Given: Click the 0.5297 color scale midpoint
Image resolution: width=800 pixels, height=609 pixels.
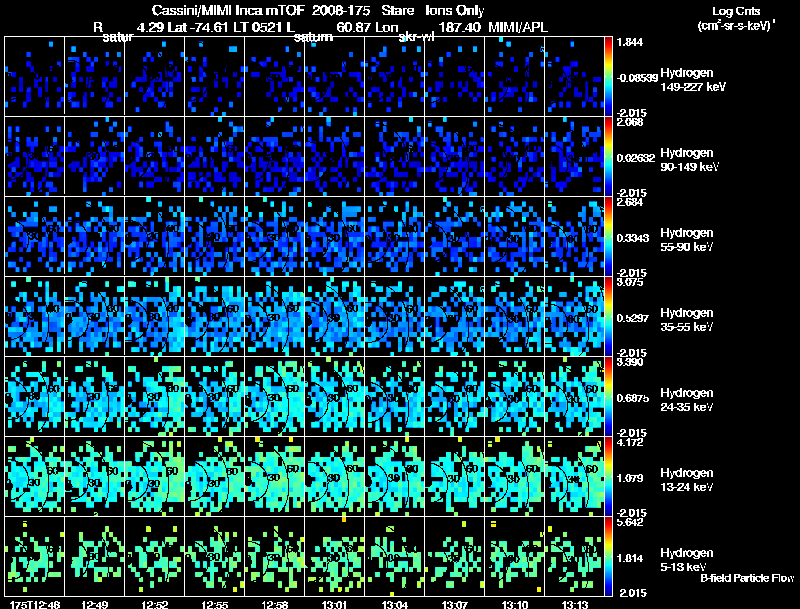Looking at the screenshot, I should 633,318.
